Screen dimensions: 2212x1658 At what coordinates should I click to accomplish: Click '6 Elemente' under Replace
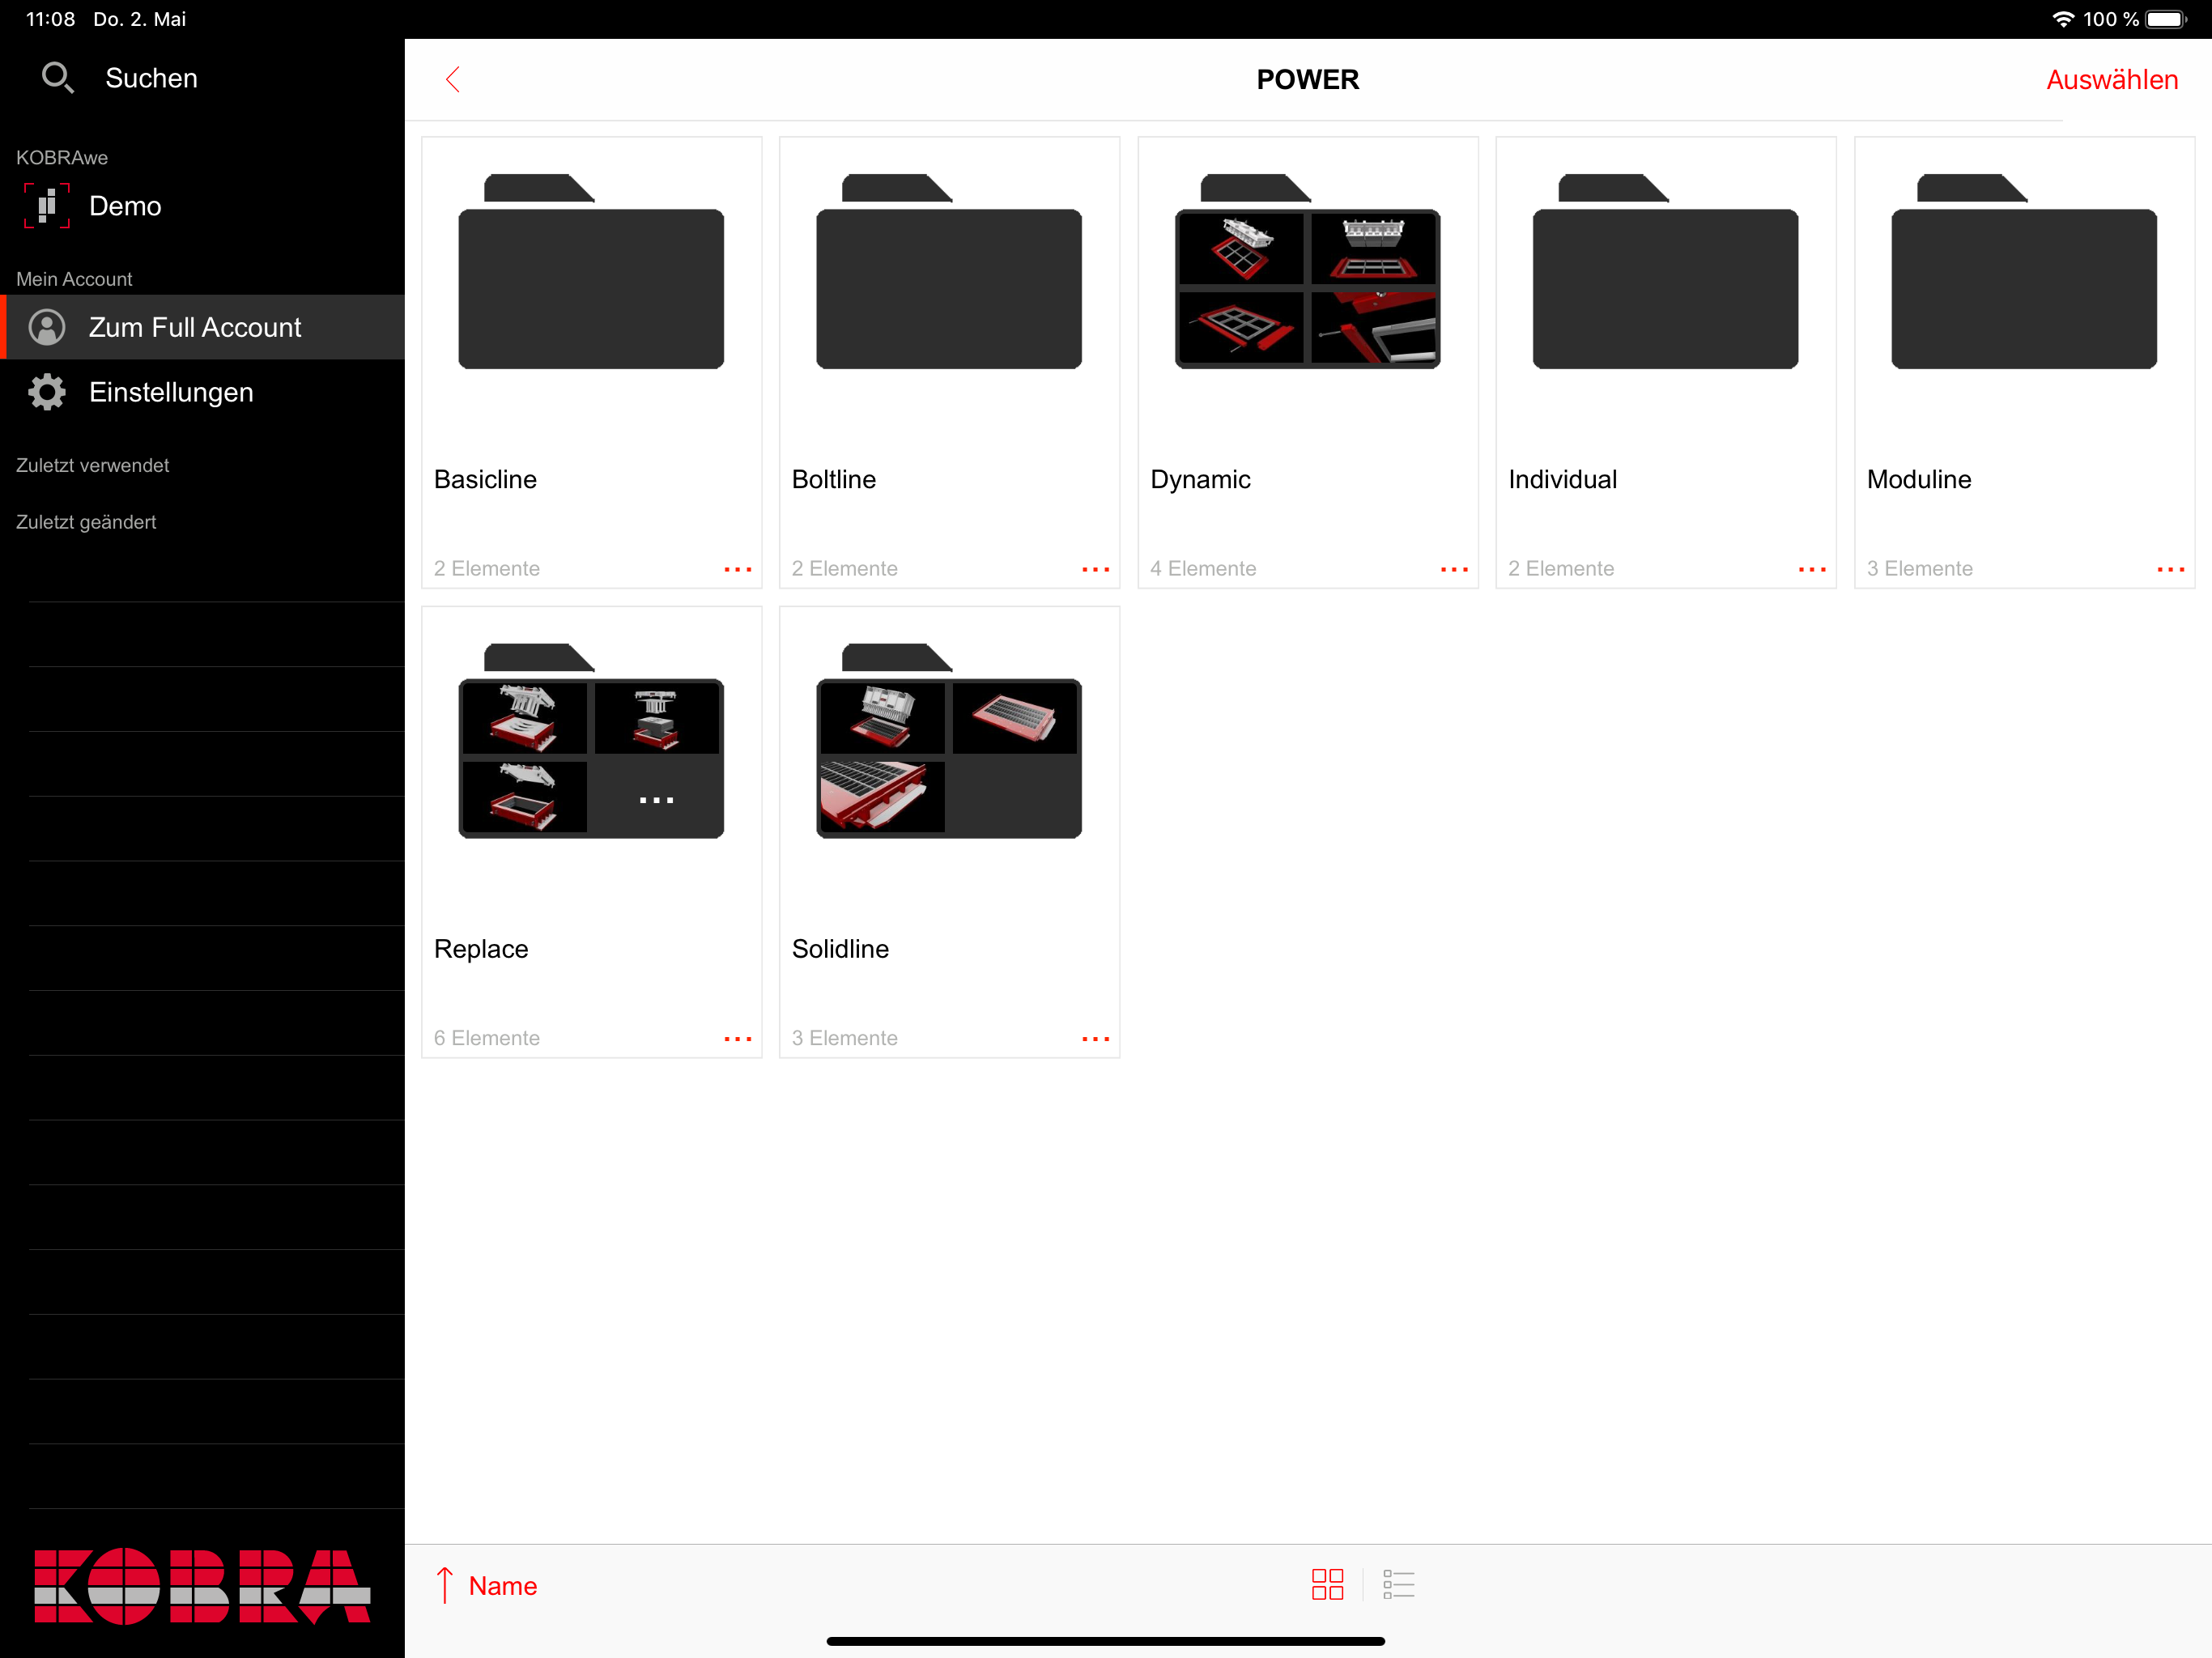(487, 1038)
